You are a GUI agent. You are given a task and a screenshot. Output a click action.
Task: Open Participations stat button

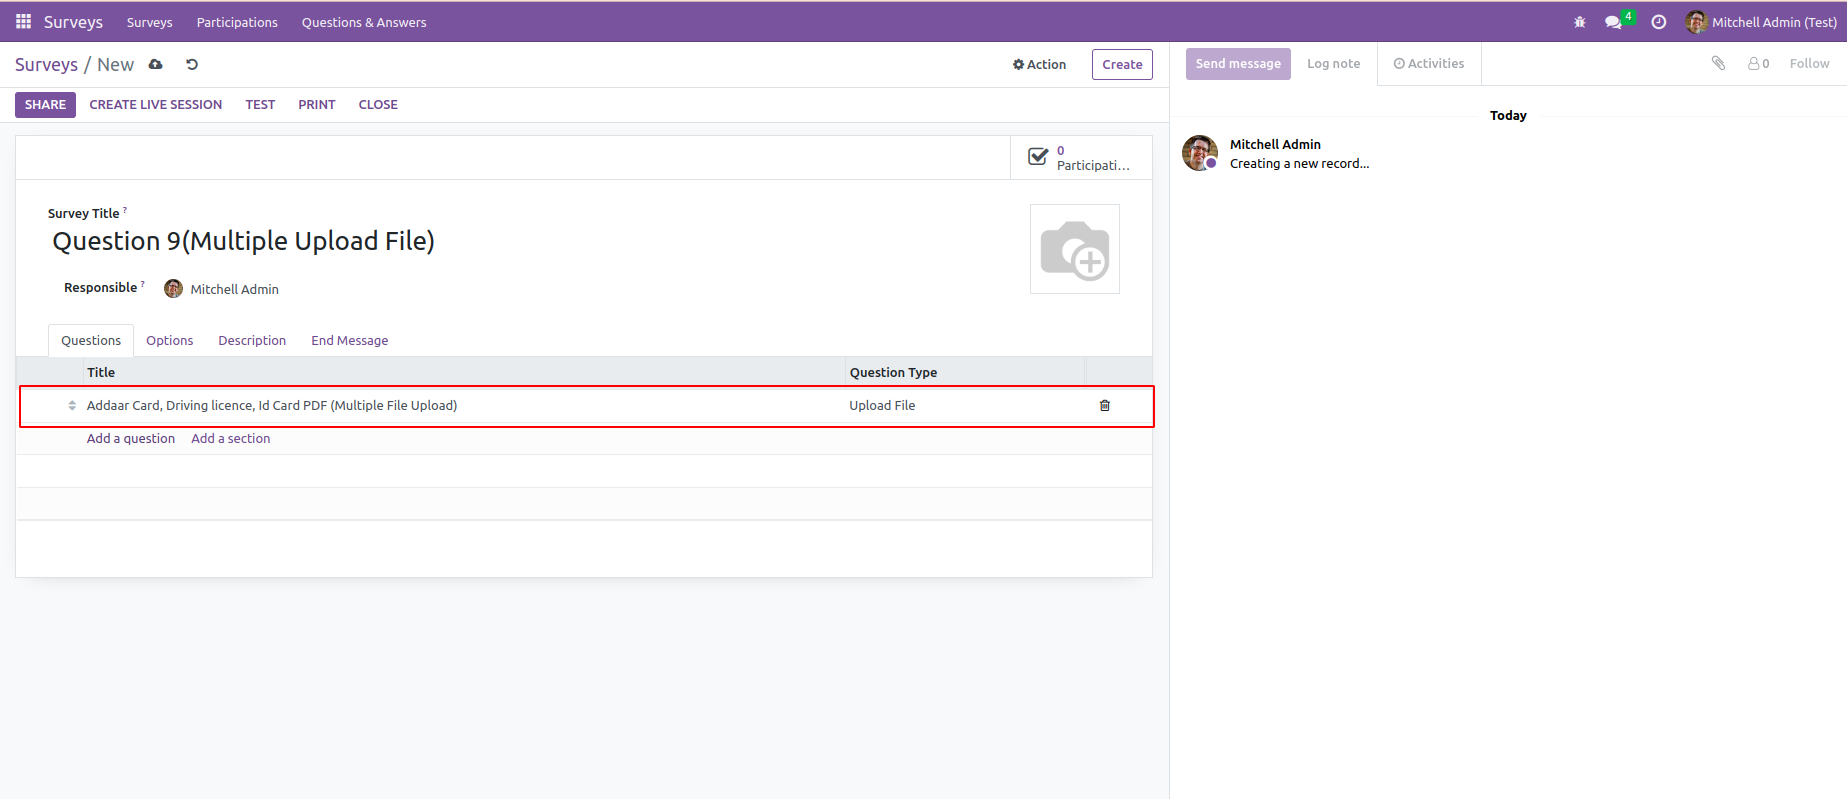pyautogui.click(x=1081, y=158)
